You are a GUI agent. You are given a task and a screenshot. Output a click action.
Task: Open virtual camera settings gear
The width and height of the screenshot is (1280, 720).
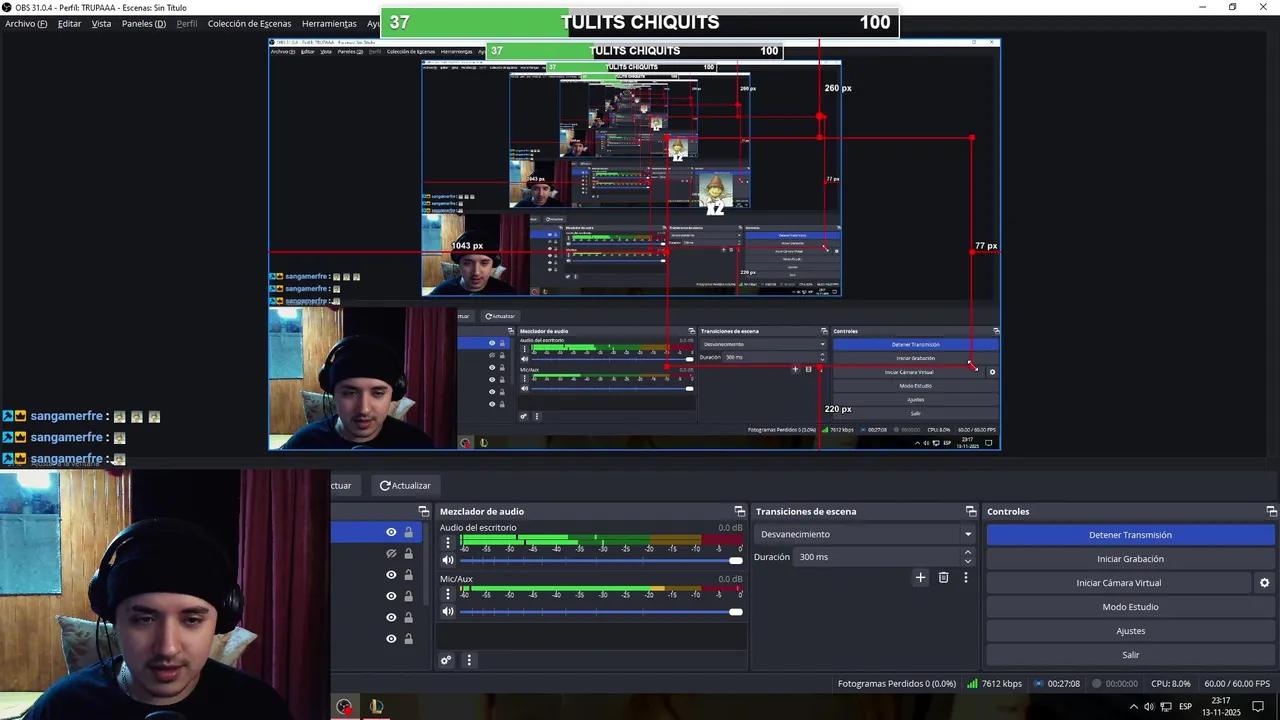1264,583
